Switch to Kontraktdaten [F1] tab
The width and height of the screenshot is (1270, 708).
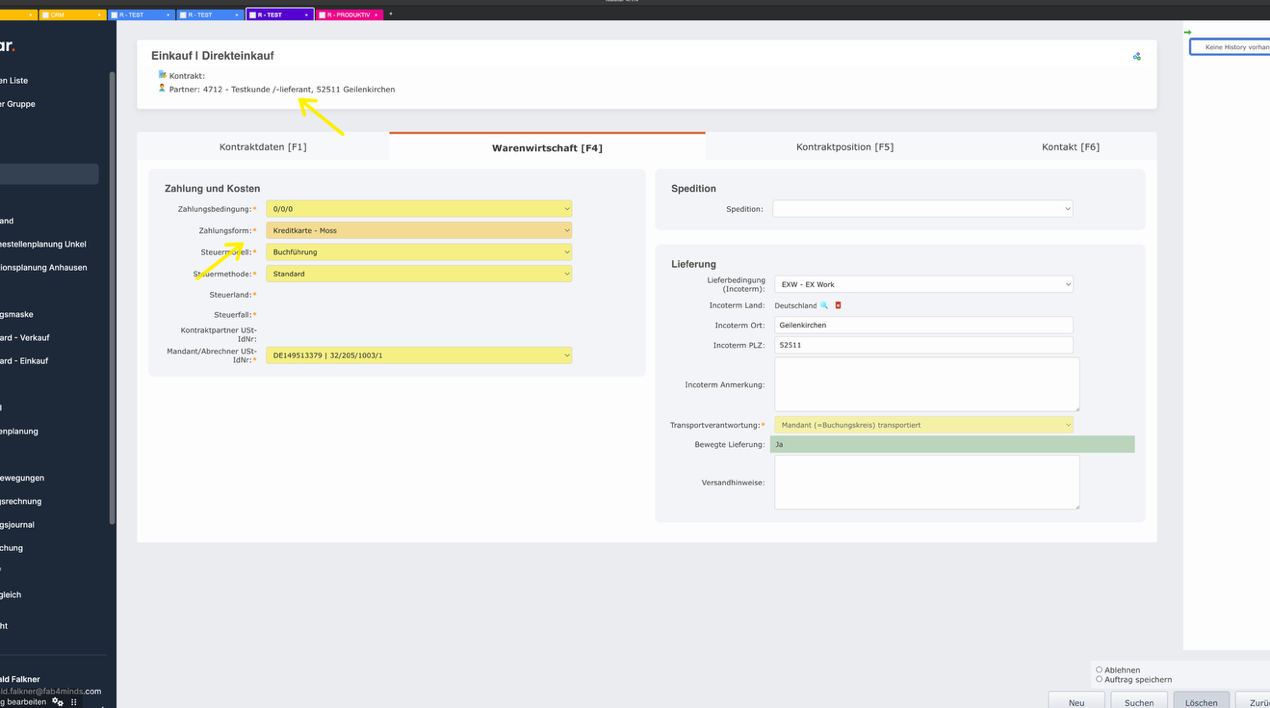point(263,147)
